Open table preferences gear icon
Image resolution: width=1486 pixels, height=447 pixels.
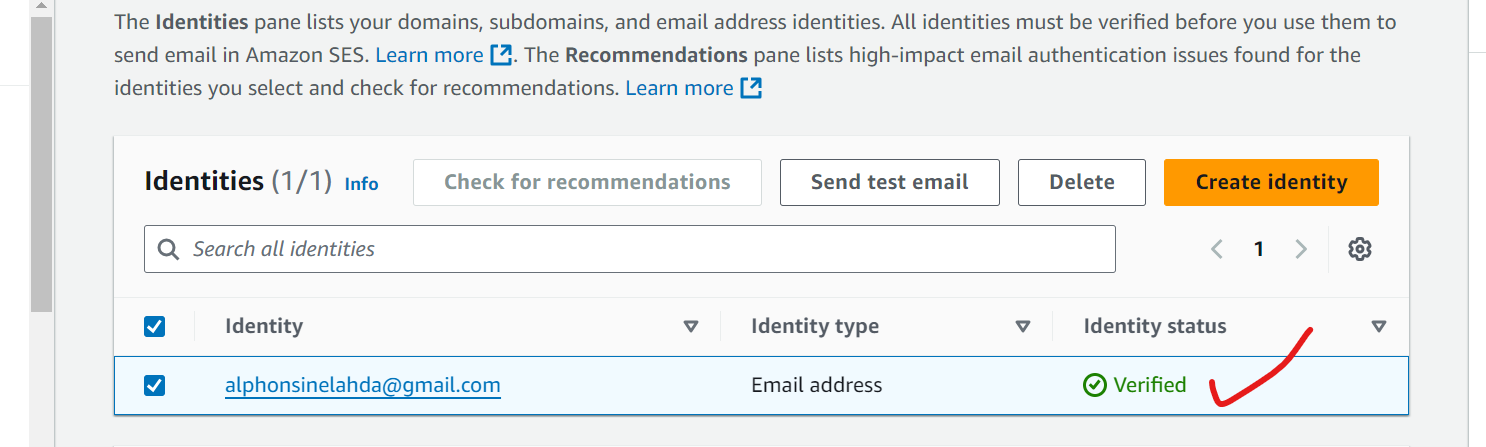coord(1359,249)
